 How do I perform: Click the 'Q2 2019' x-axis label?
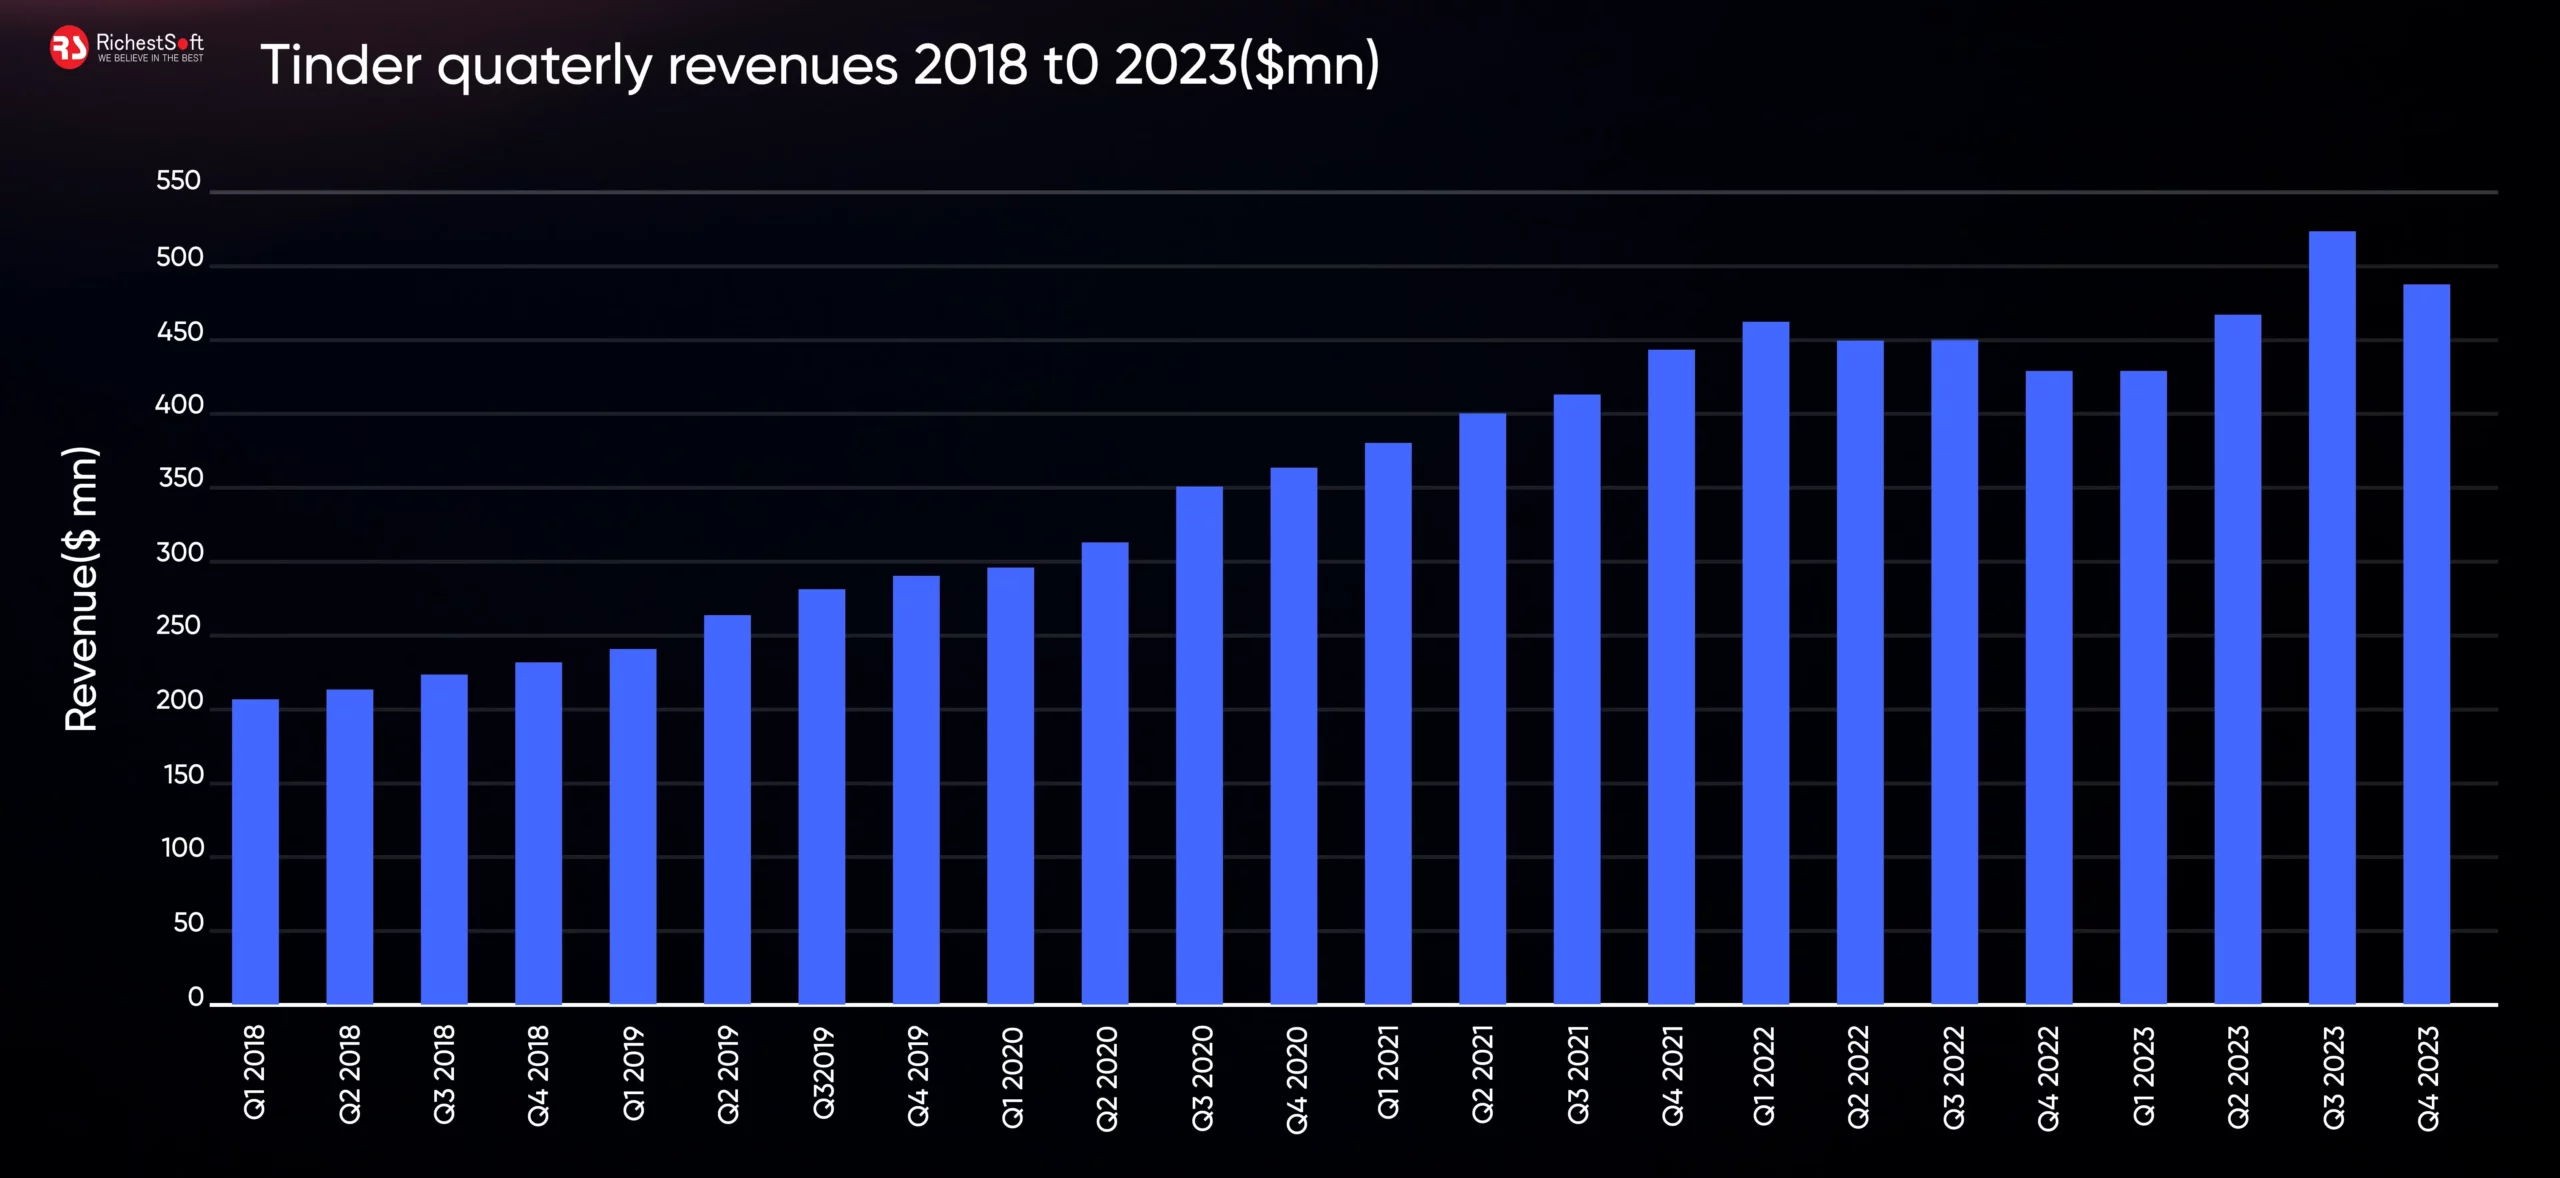point(727,1074)
